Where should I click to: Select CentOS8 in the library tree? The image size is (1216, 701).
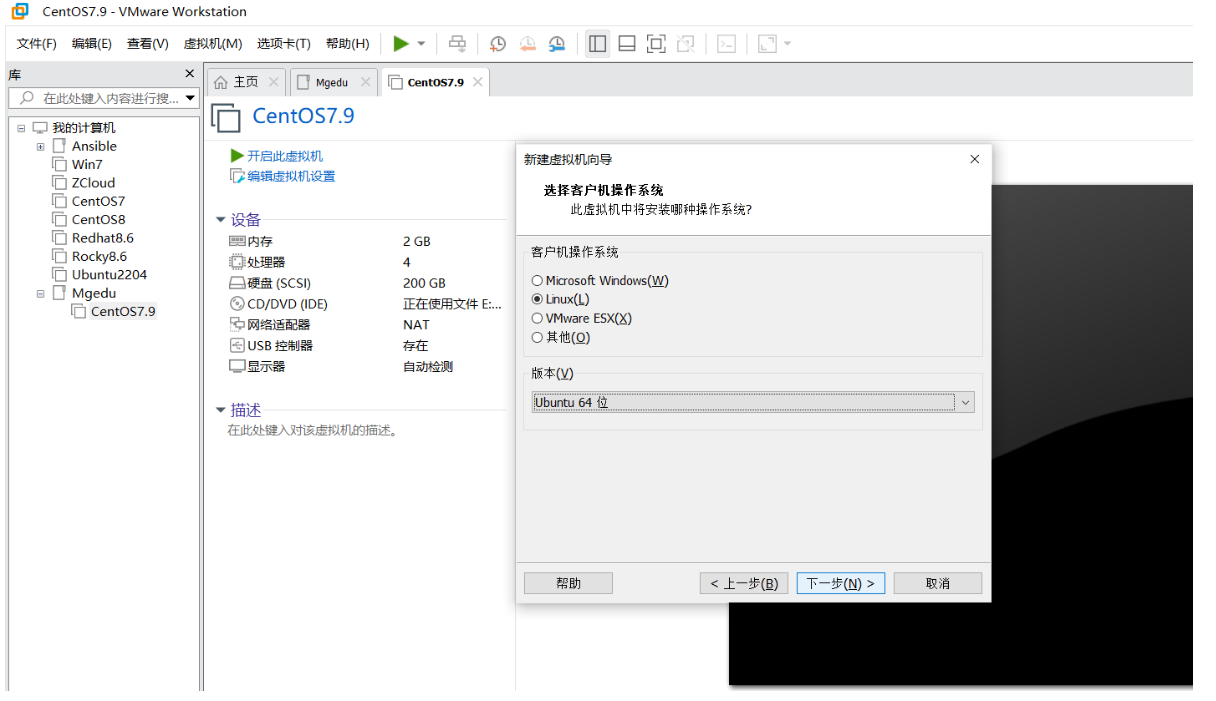pos(98,220)
